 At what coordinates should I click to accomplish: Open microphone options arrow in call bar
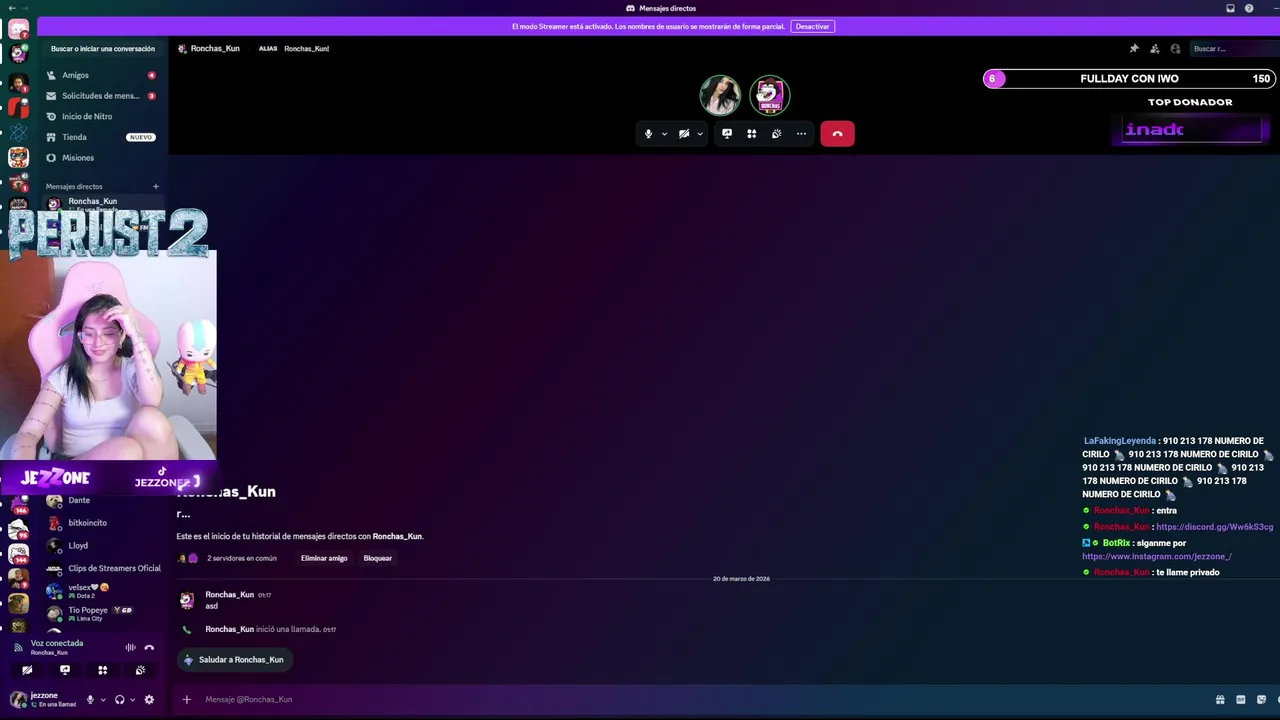pos(664,134)
